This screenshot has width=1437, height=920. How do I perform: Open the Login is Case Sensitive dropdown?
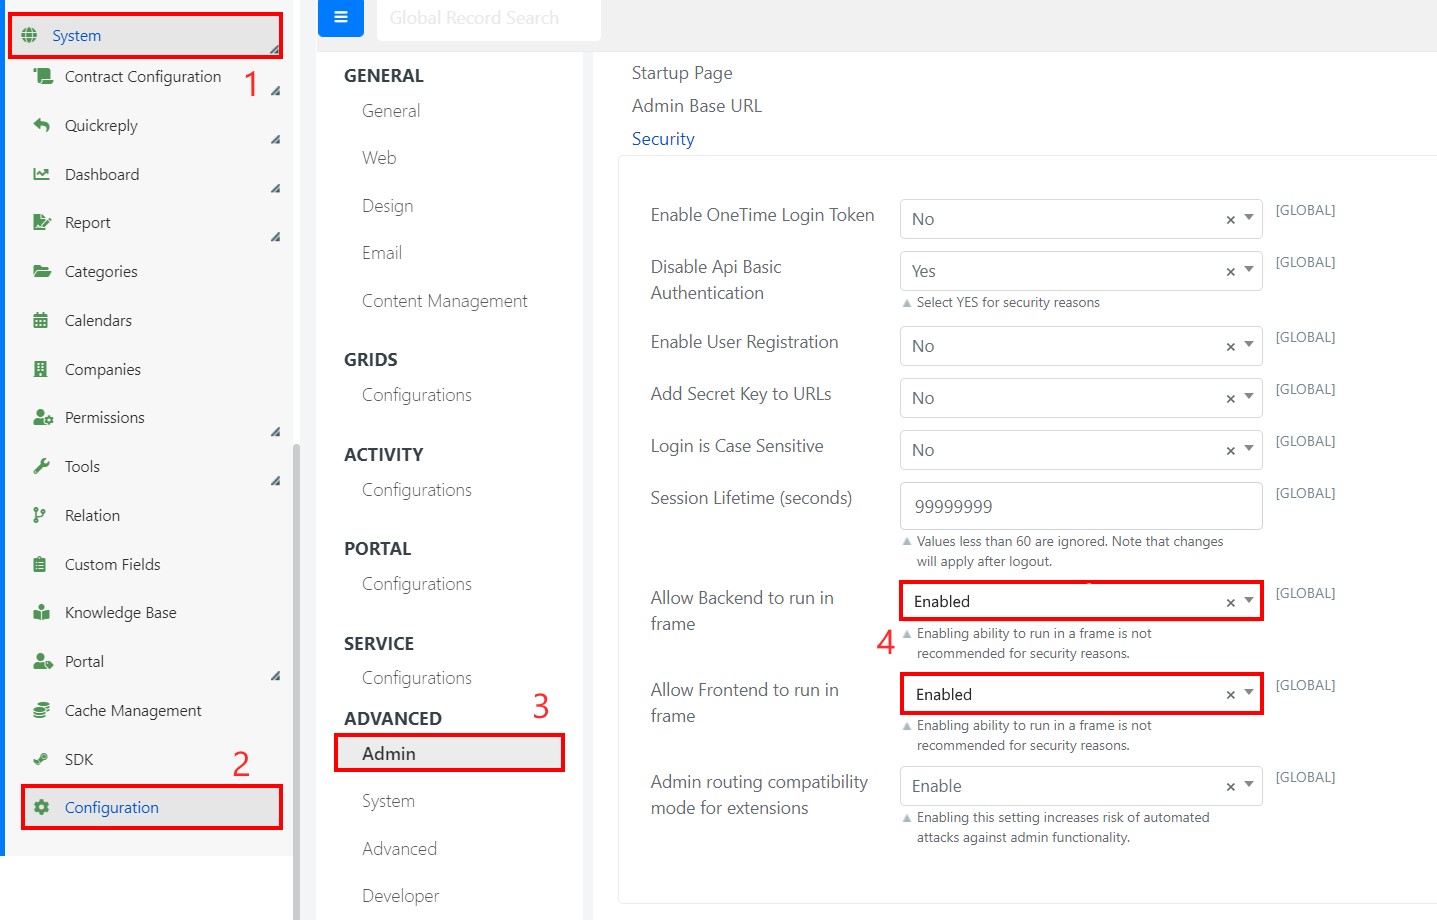pyautogui.click(x=1249, y=449)
